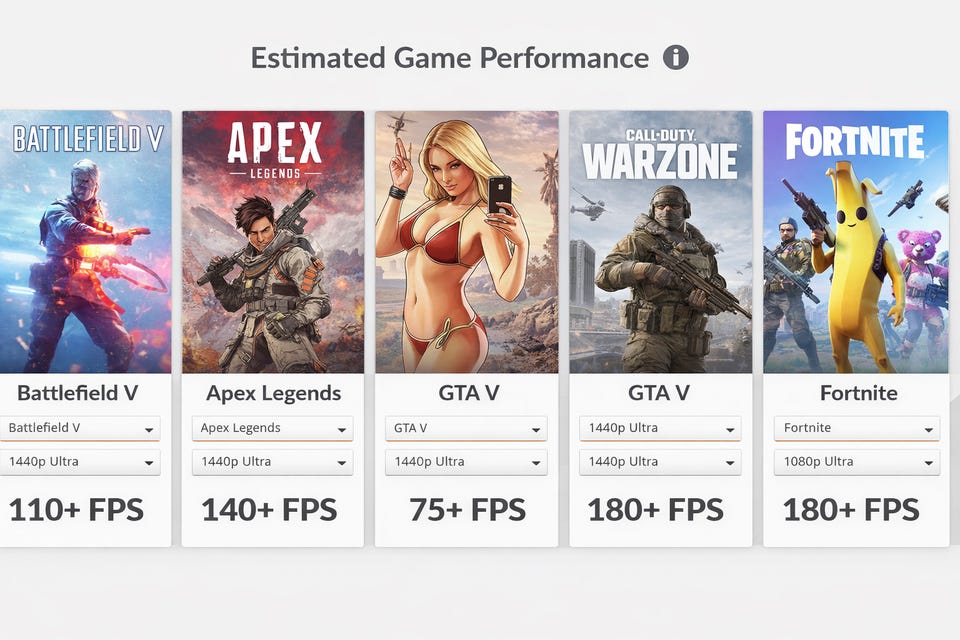This screenshot has height=640, width=960.
Task: Expand the quality dropdown in the 75+ FPS card
Action: [466, 462]
